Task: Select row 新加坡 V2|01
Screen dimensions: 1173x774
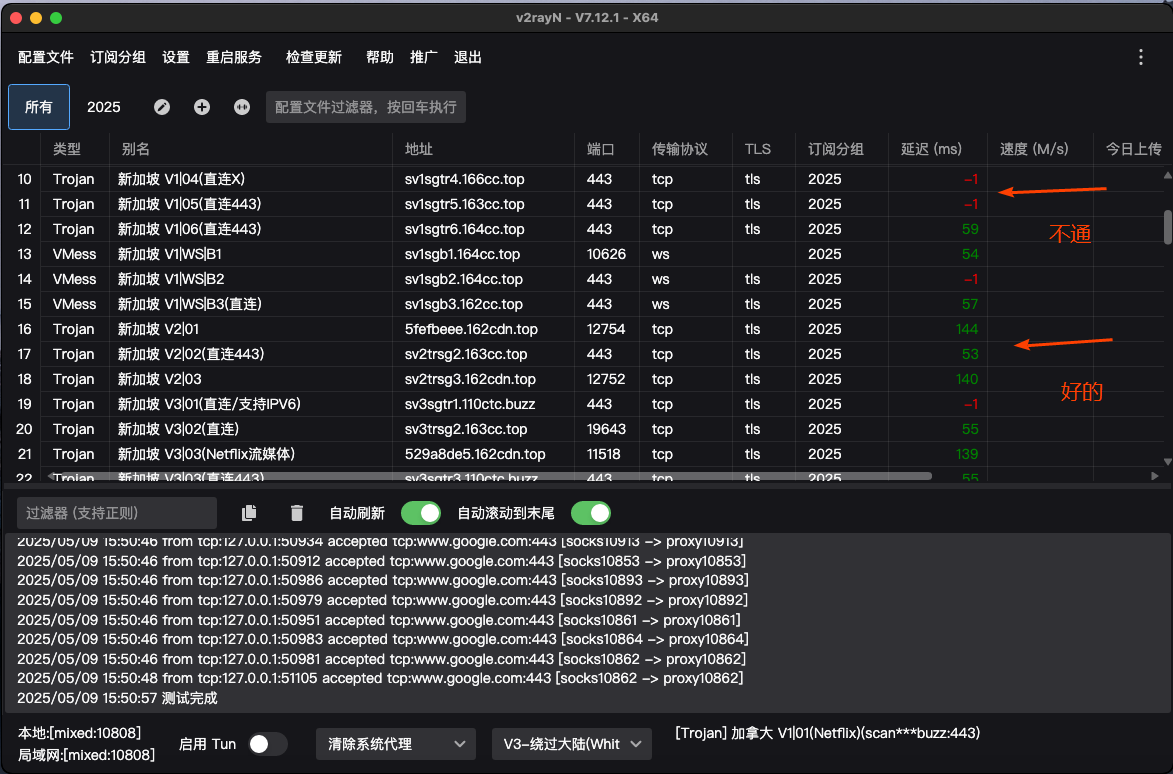Action: coord(586,329)
